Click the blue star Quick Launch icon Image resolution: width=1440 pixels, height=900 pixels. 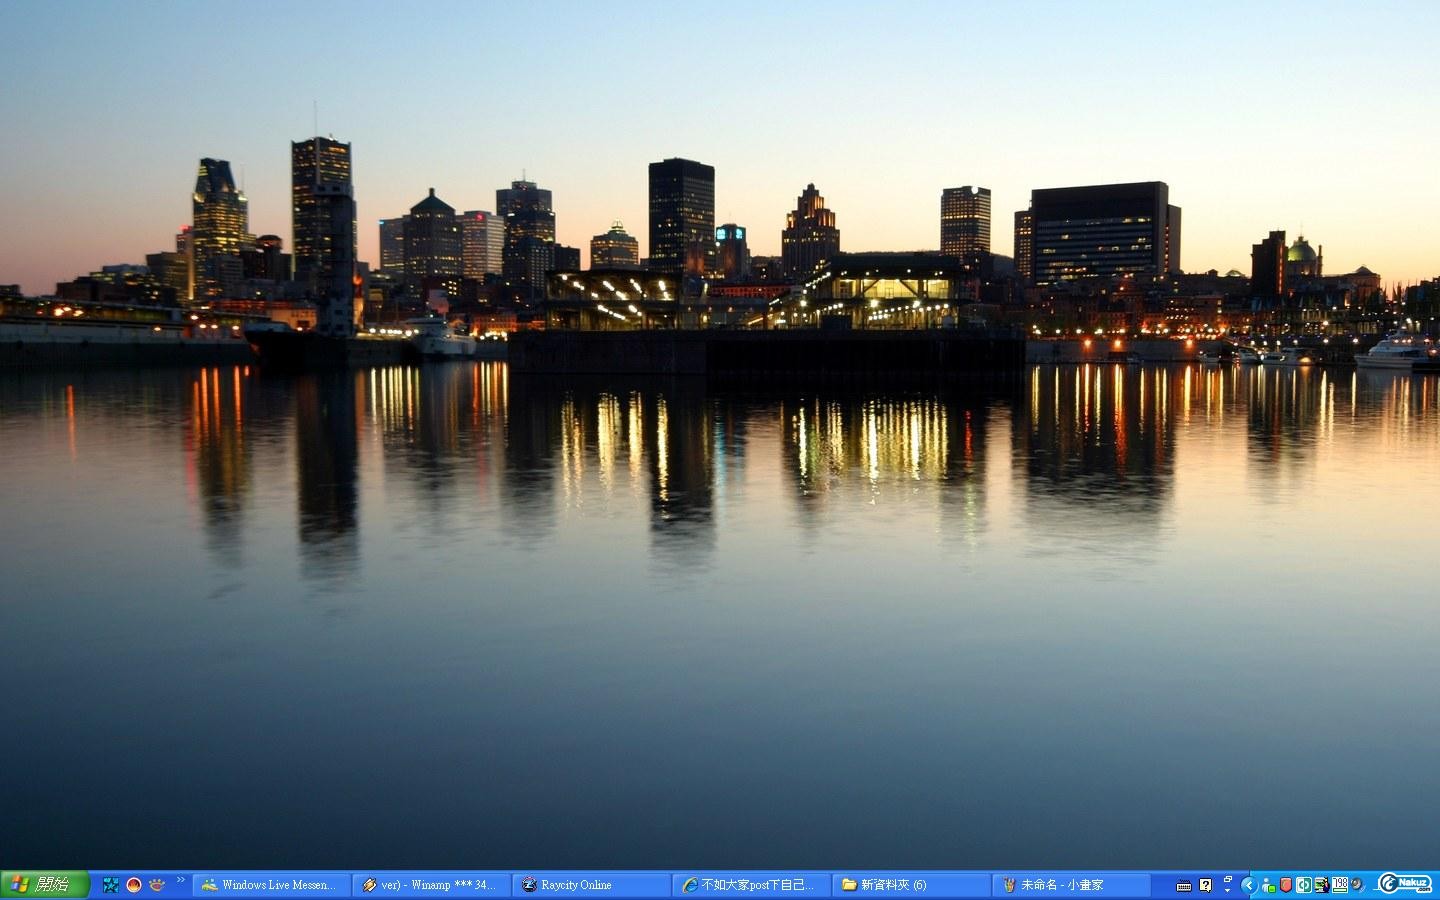click(111, 885)
